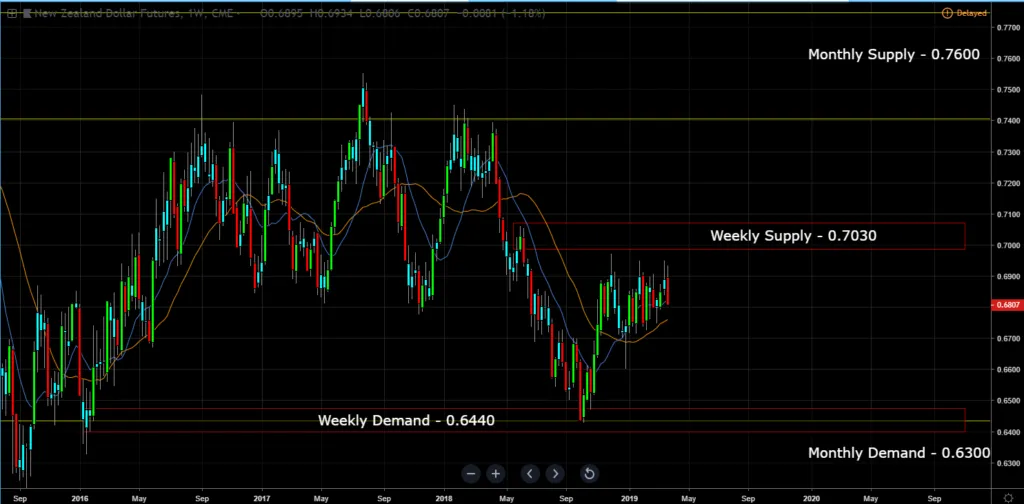The width and height of the screenshot is (1024, 504).
Task: Click the zoom in plus button
Action: [496, 473]
